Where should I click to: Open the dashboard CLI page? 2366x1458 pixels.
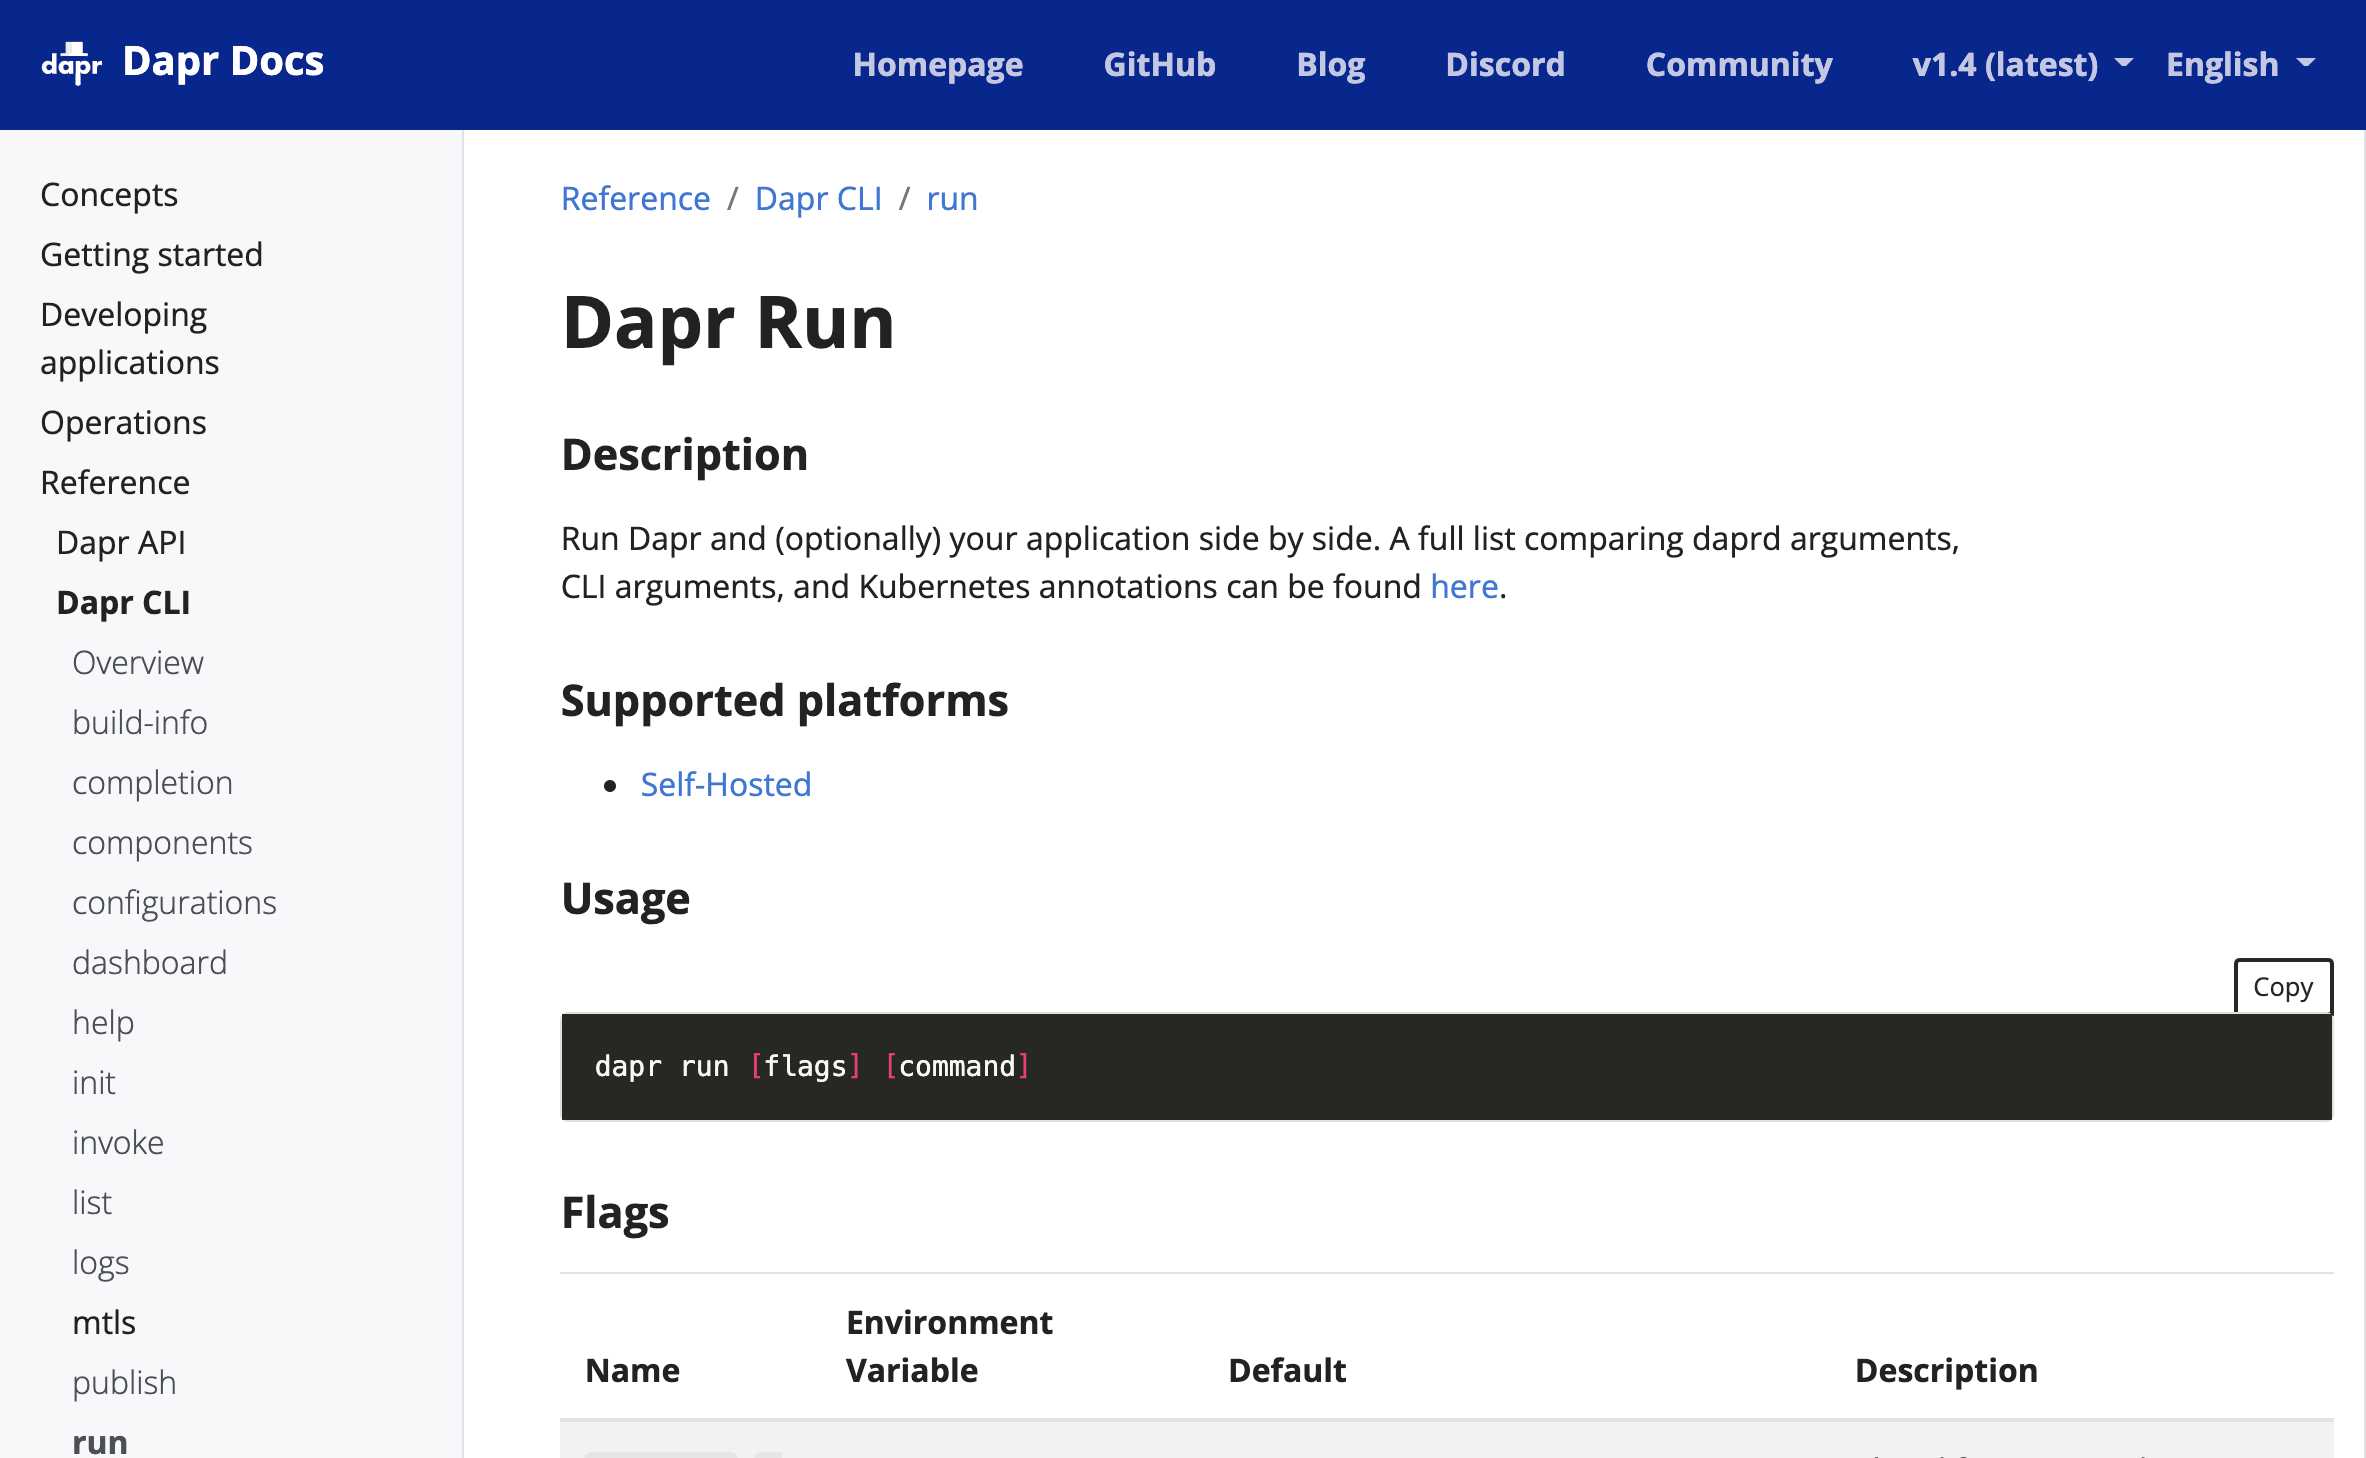coord(149,963)
